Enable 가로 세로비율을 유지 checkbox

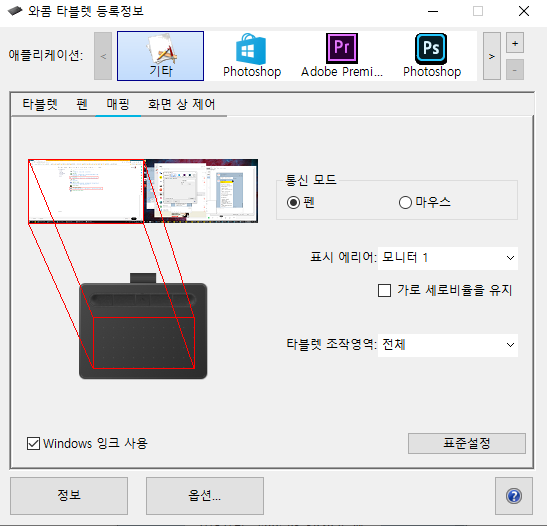tap(384, 290)
